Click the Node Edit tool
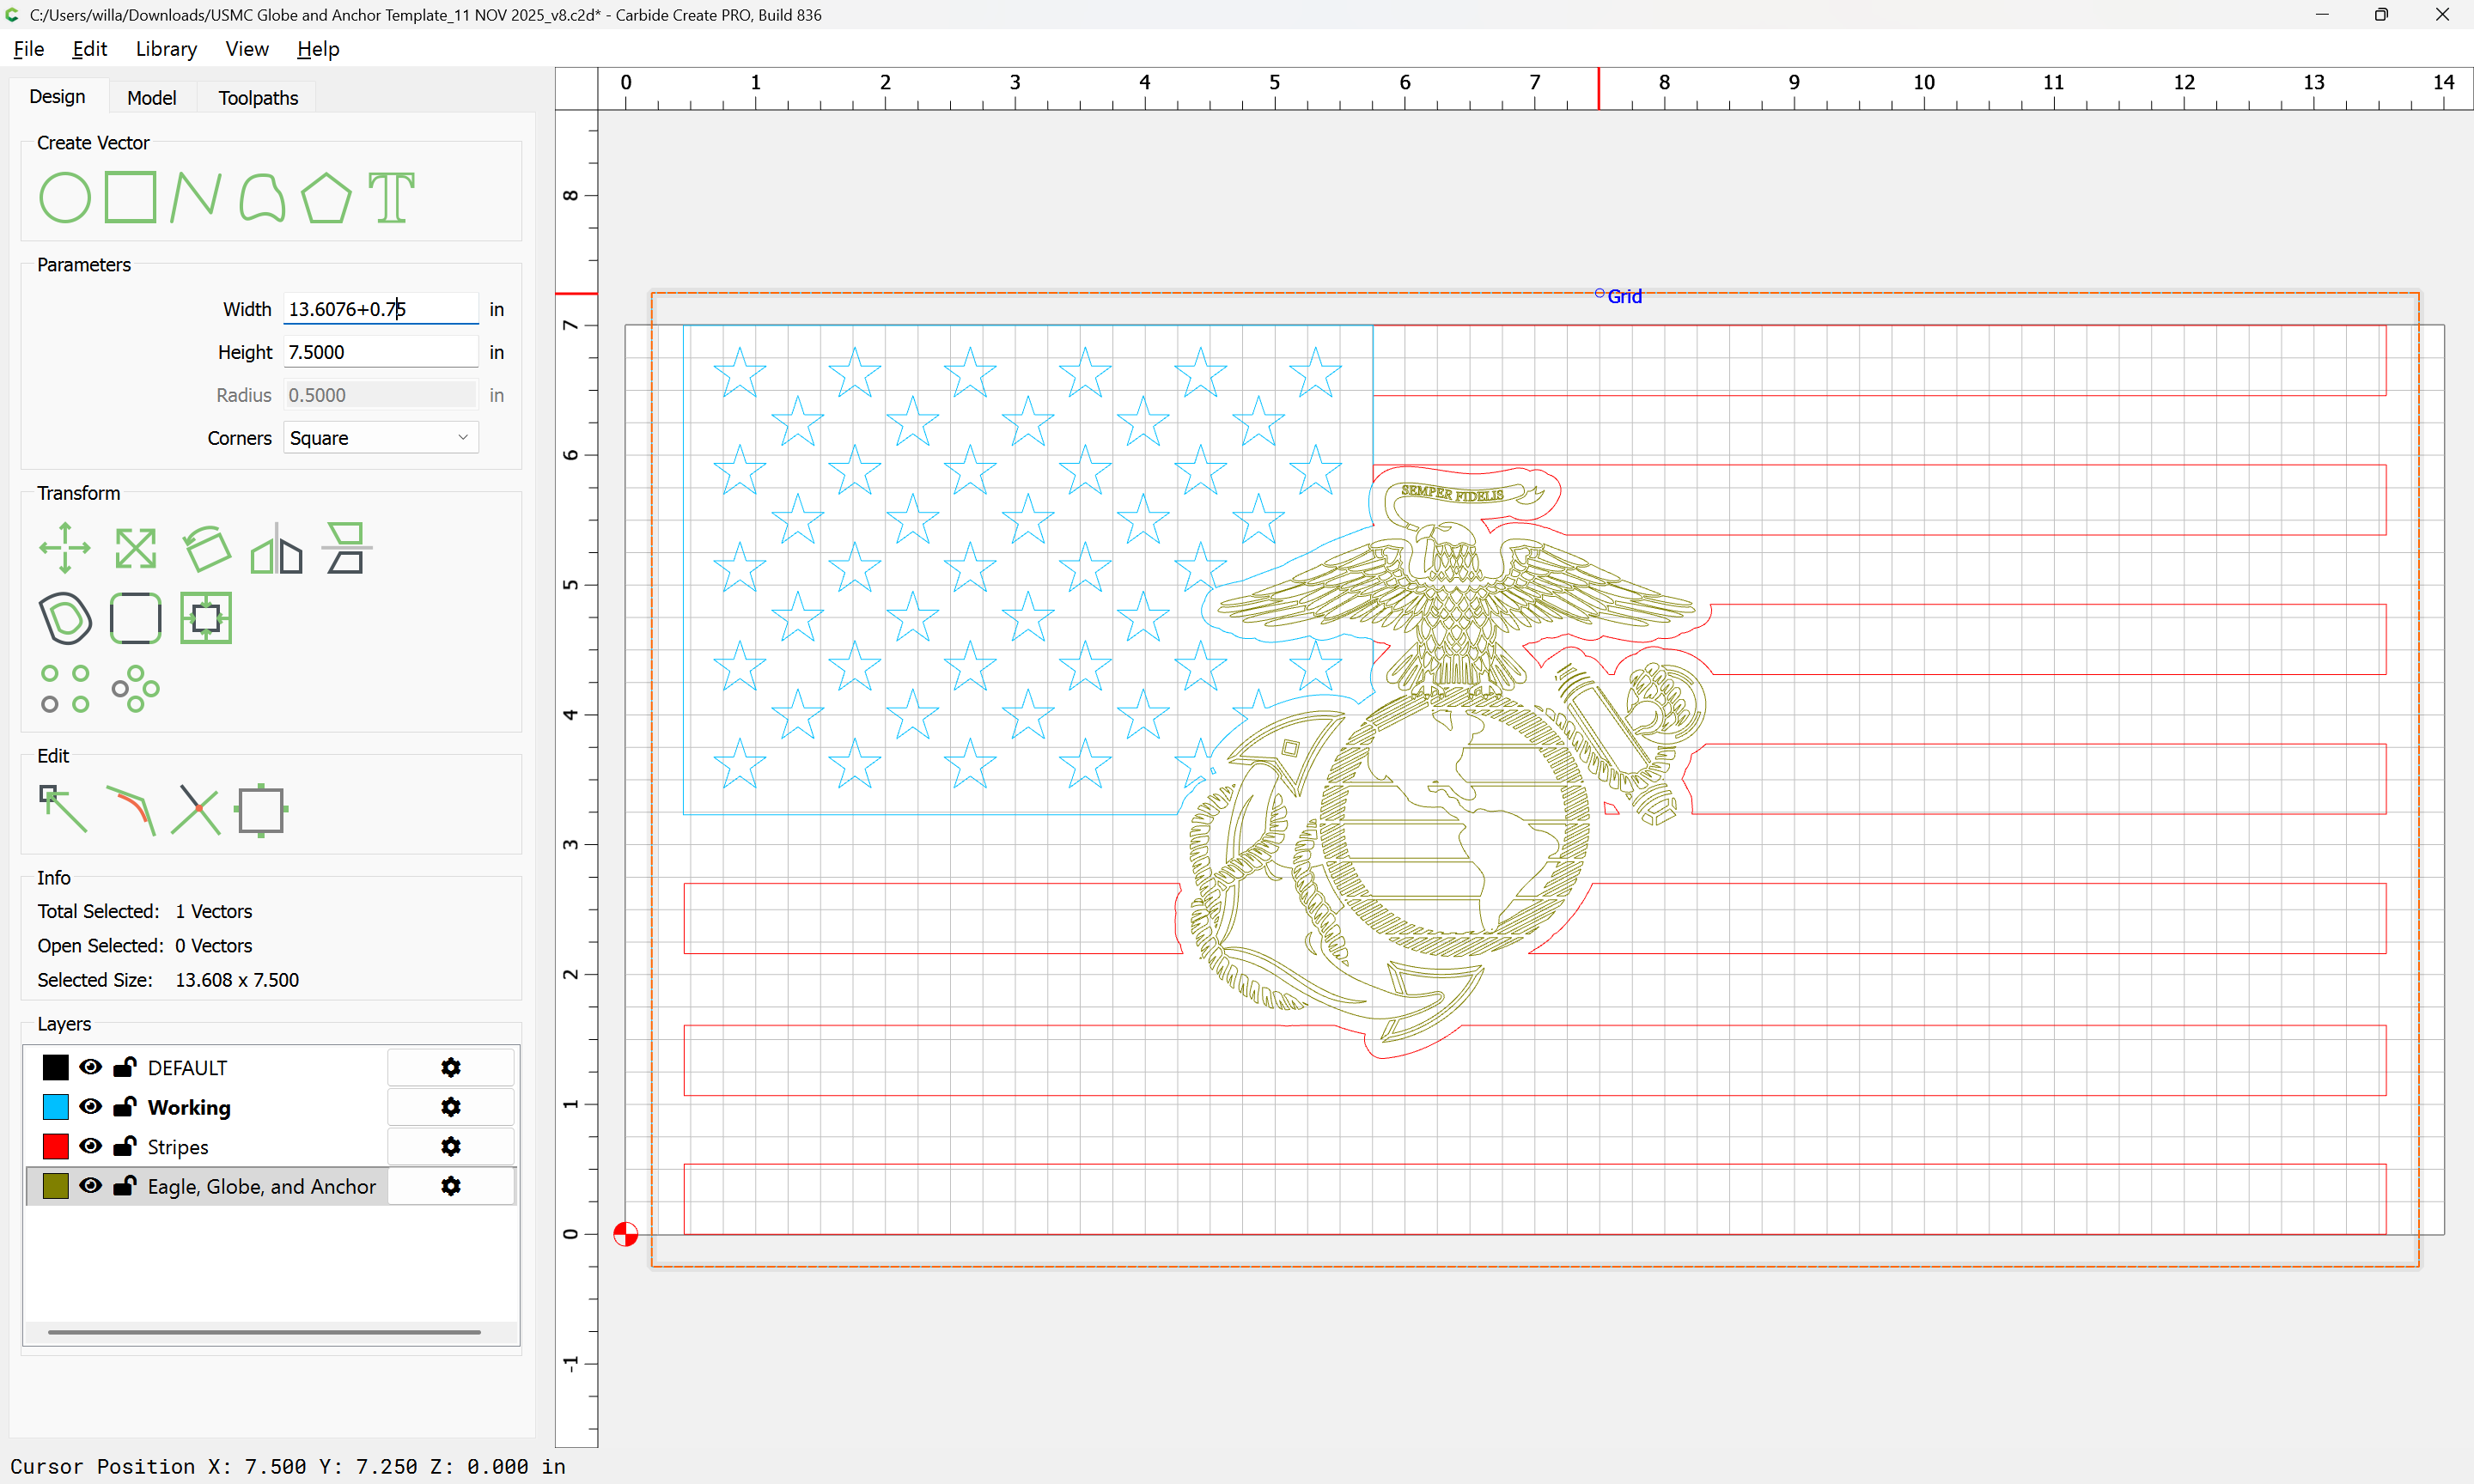The height and width of the screenshot is (1484, 2474). [x=63, y=809]
